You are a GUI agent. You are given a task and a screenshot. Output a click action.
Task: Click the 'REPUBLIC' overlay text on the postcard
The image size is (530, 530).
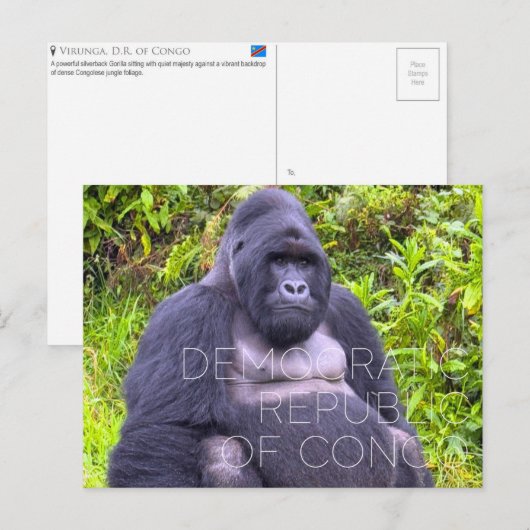[x=364, y=408]
